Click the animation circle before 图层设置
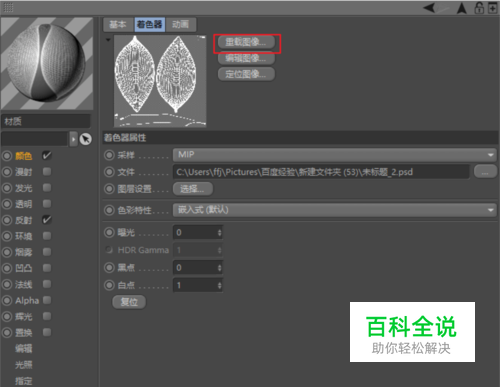The width and height of the screenshot is (500, 387). coord(109,189)
